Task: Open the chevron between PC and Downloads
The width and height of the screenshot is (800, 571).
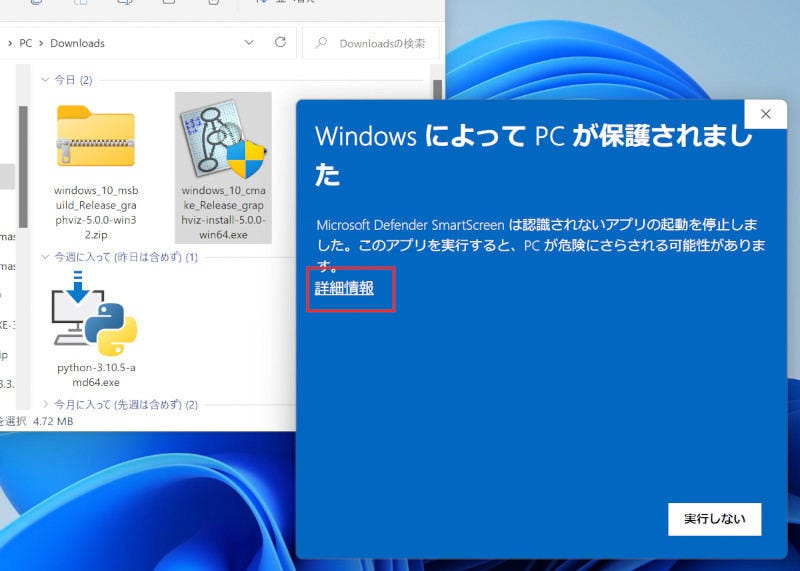Action: coord(41,43)
